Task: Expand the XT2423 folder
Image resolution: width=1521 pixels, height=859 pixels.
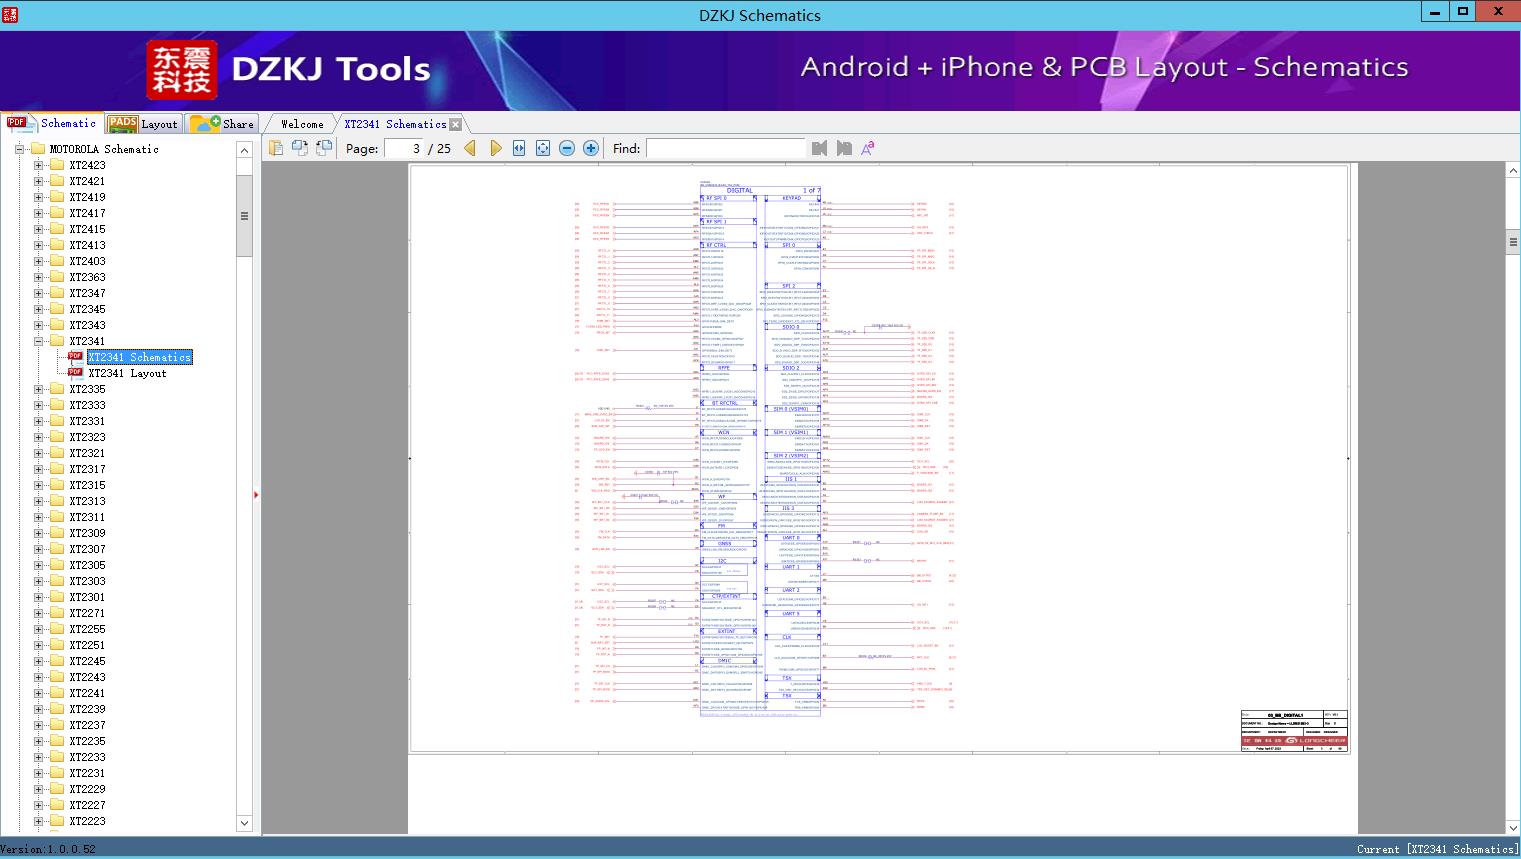Action: pos(38,165)
